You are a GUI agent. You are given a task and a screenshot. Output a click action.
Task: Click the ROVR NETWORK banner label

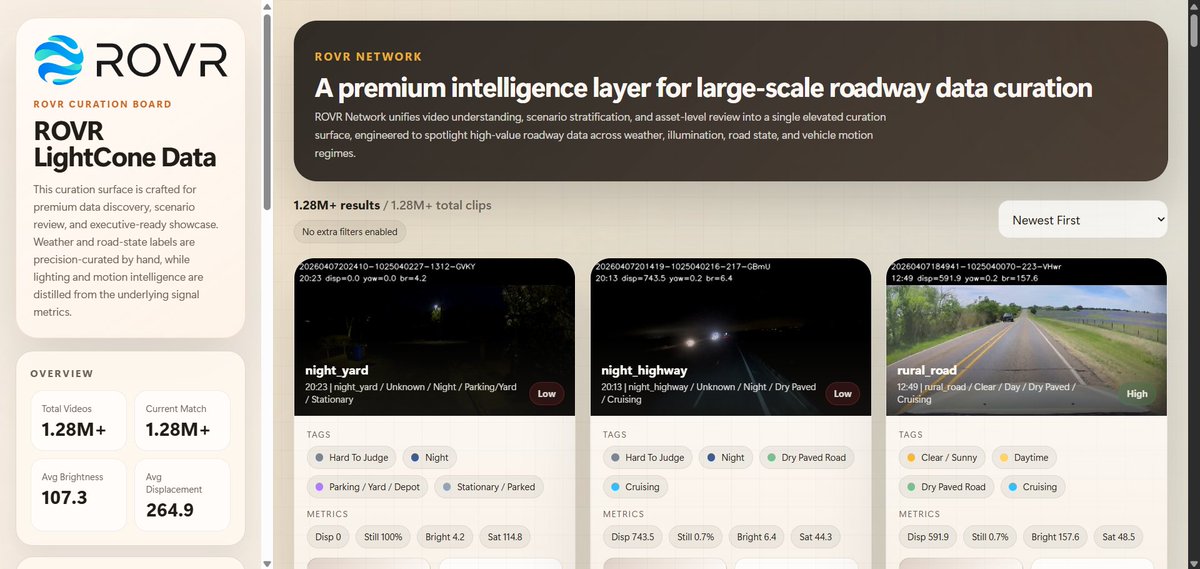pos(368,57)
